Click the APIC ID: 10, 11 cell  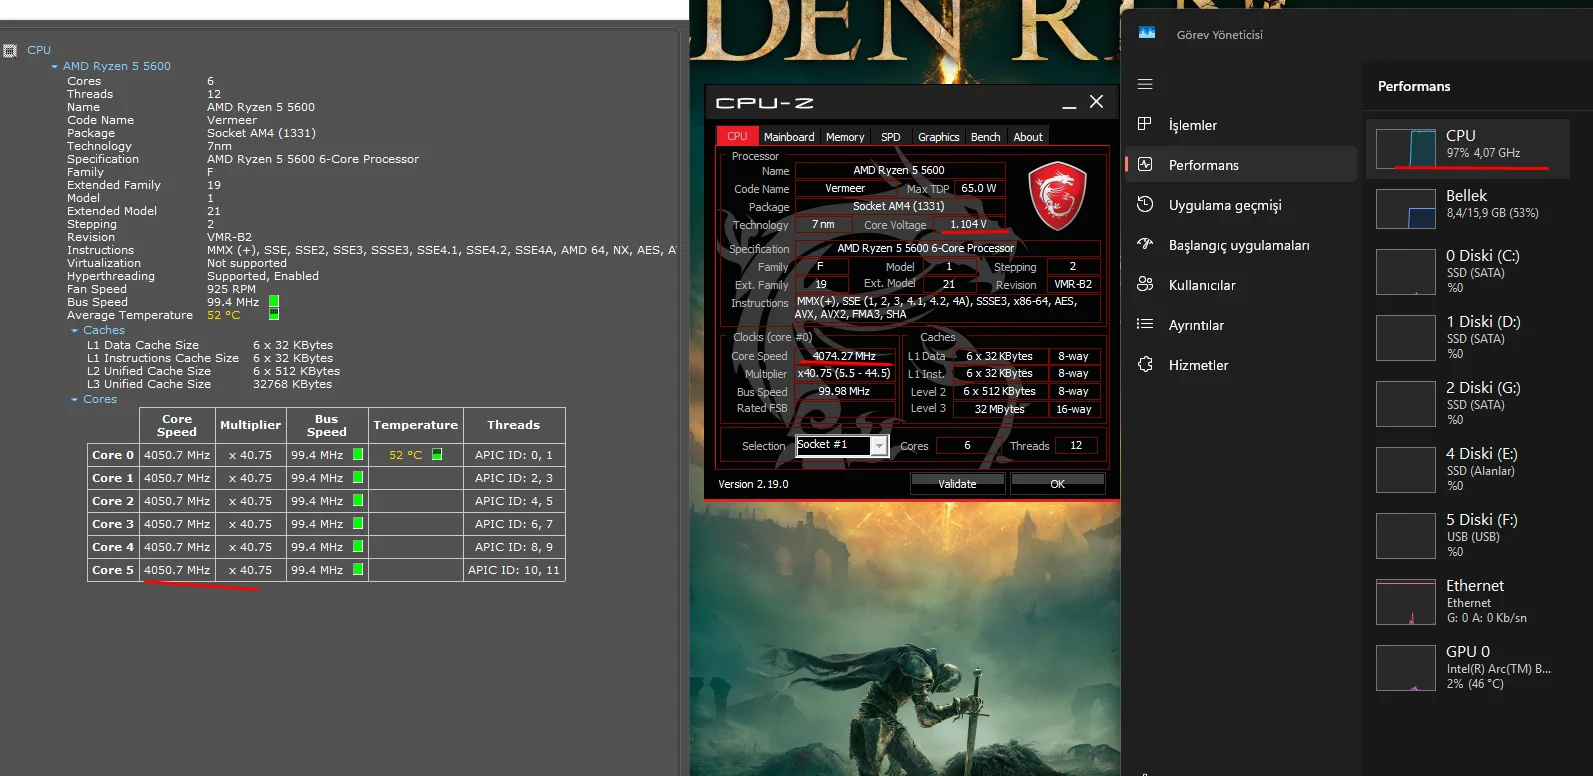point(514,570)
